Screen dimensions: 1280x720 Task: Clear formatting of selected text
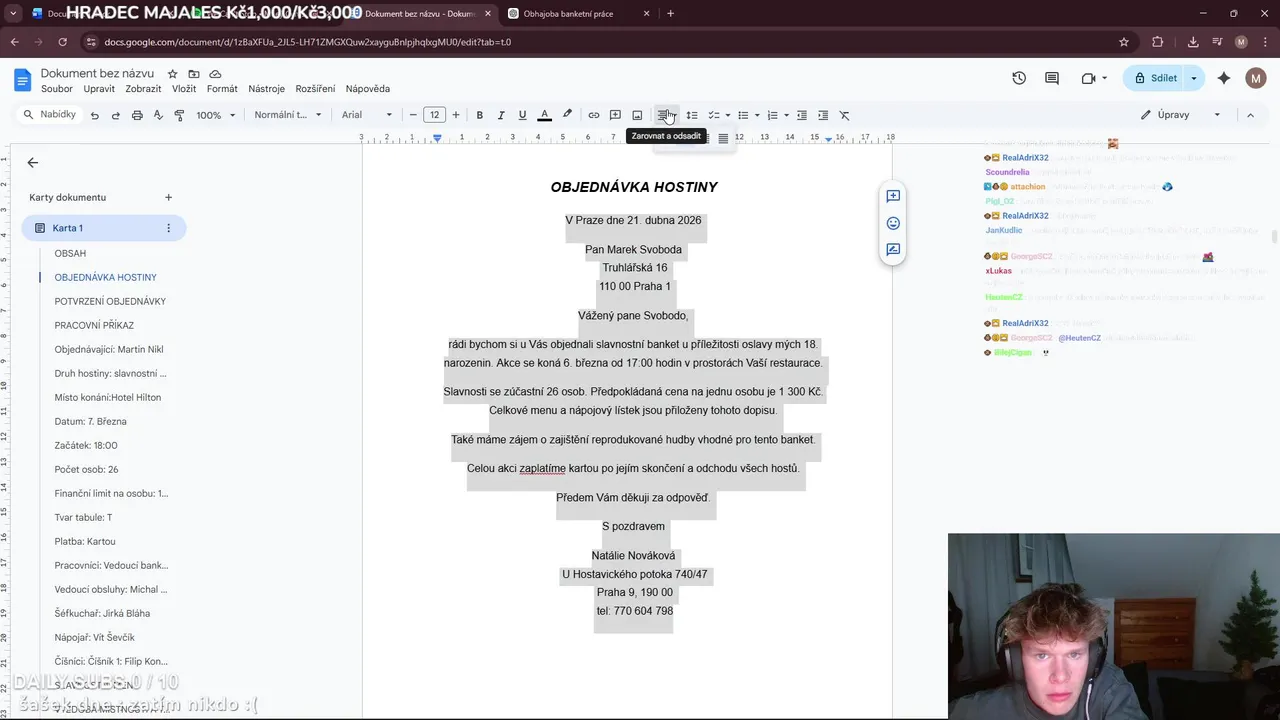[x=845, y=115]
